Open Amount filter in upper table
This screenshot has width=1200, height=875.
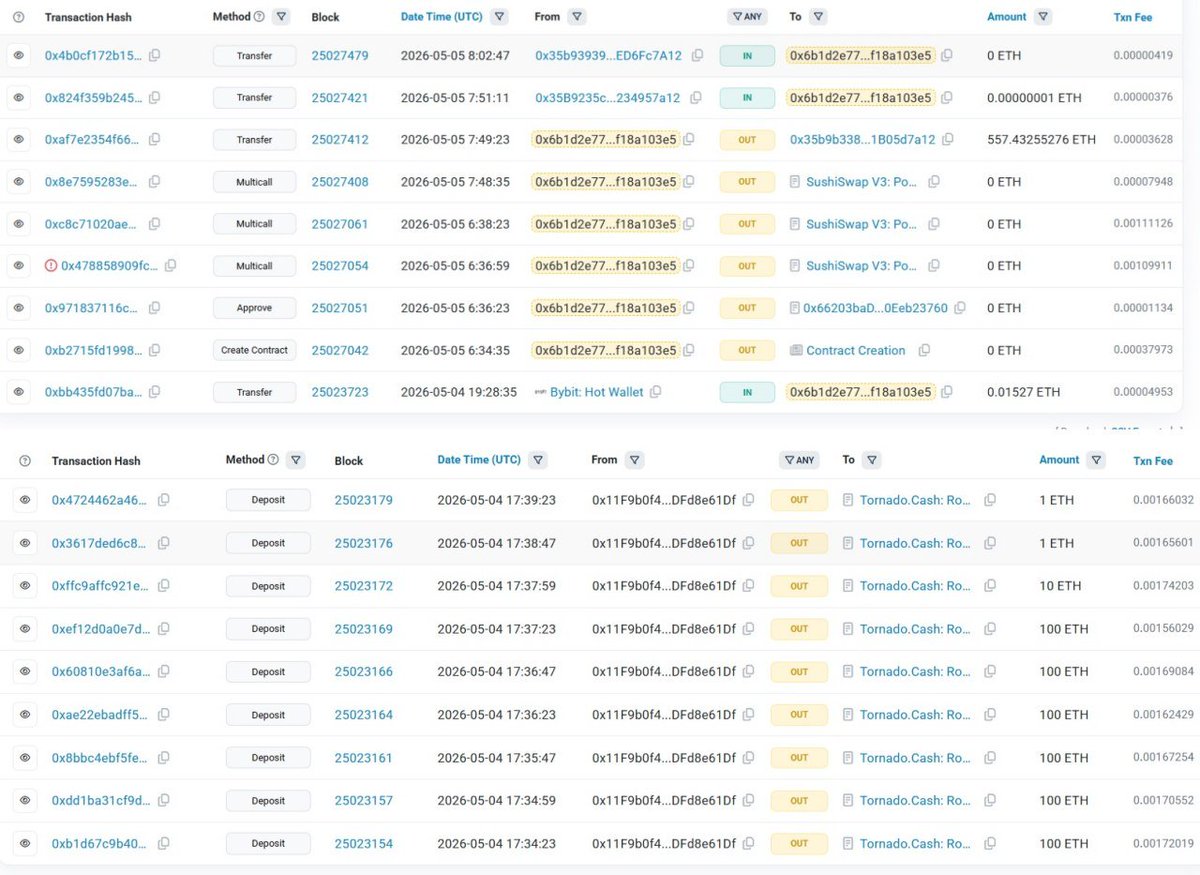pos(1043,17)
